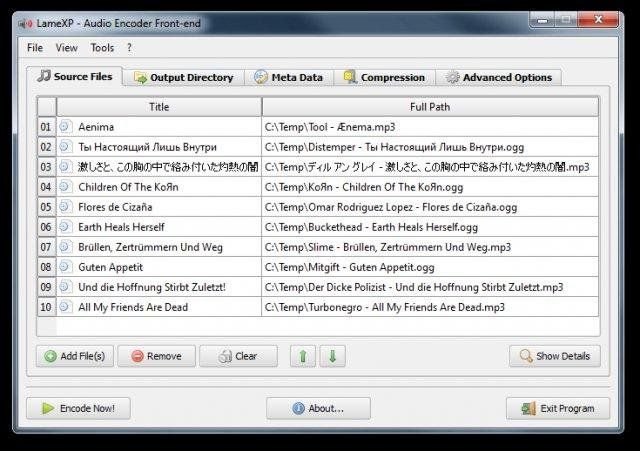Click the Remove button
640x451 pixels.
pyautogui.click(x=157, y=356)
